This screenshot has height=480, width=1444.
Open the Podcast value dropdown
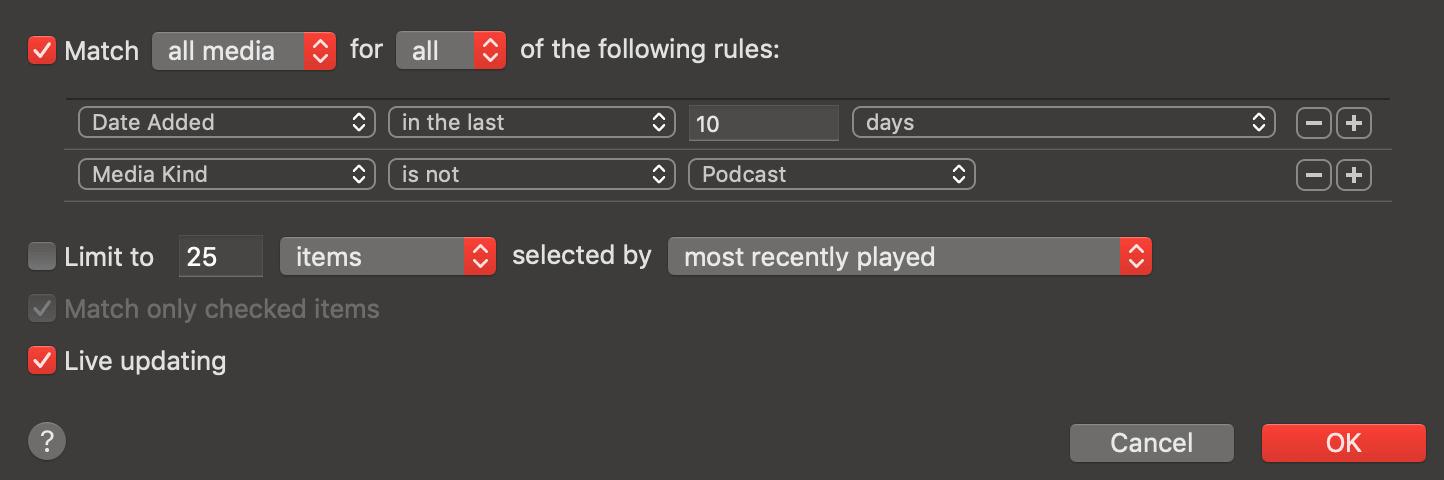(x=831, y=175)
